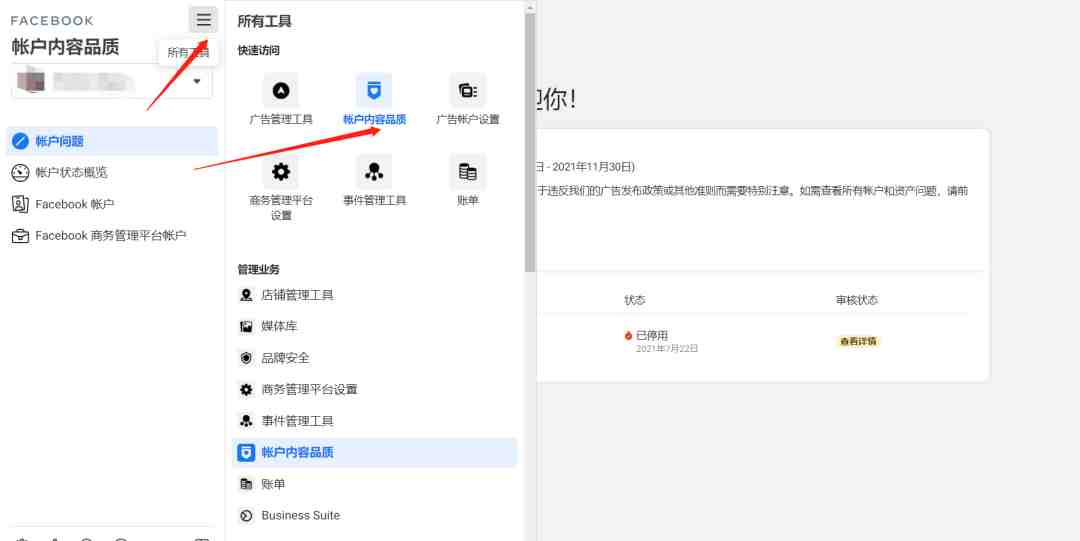Open 帐户内容品质 quick access shield icon
This screenshot has height=541, width=1080.
[374, 90]
